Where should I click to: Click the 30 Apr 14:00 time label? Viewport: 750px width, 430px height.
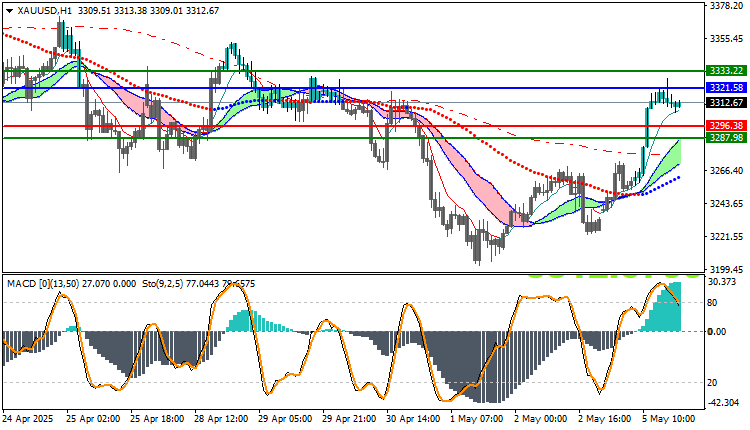[413, 419]
